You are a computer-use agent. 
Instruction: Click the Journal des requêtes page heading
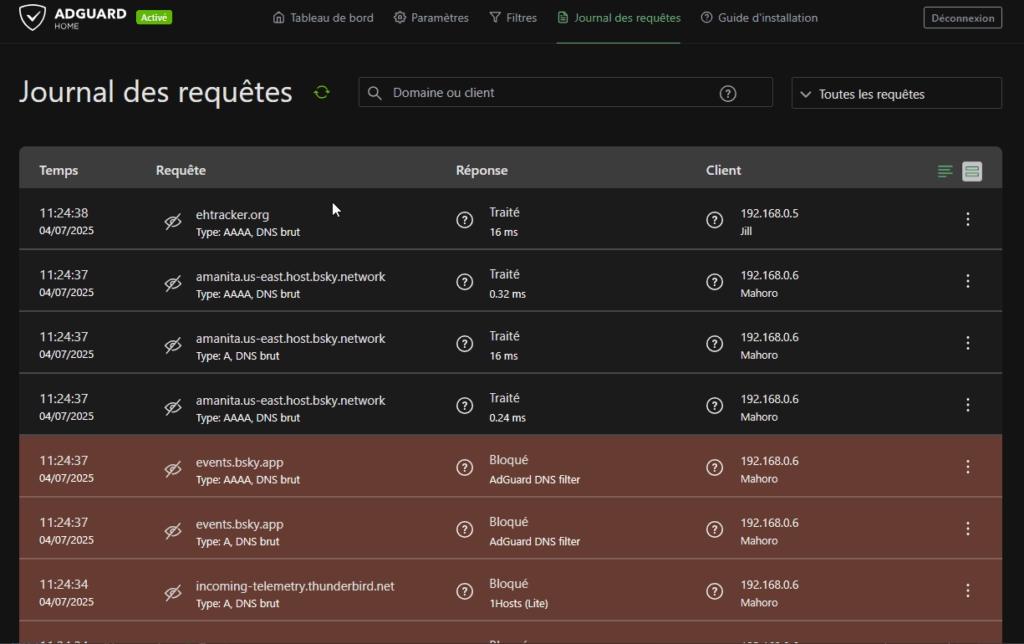pos(155,92)
